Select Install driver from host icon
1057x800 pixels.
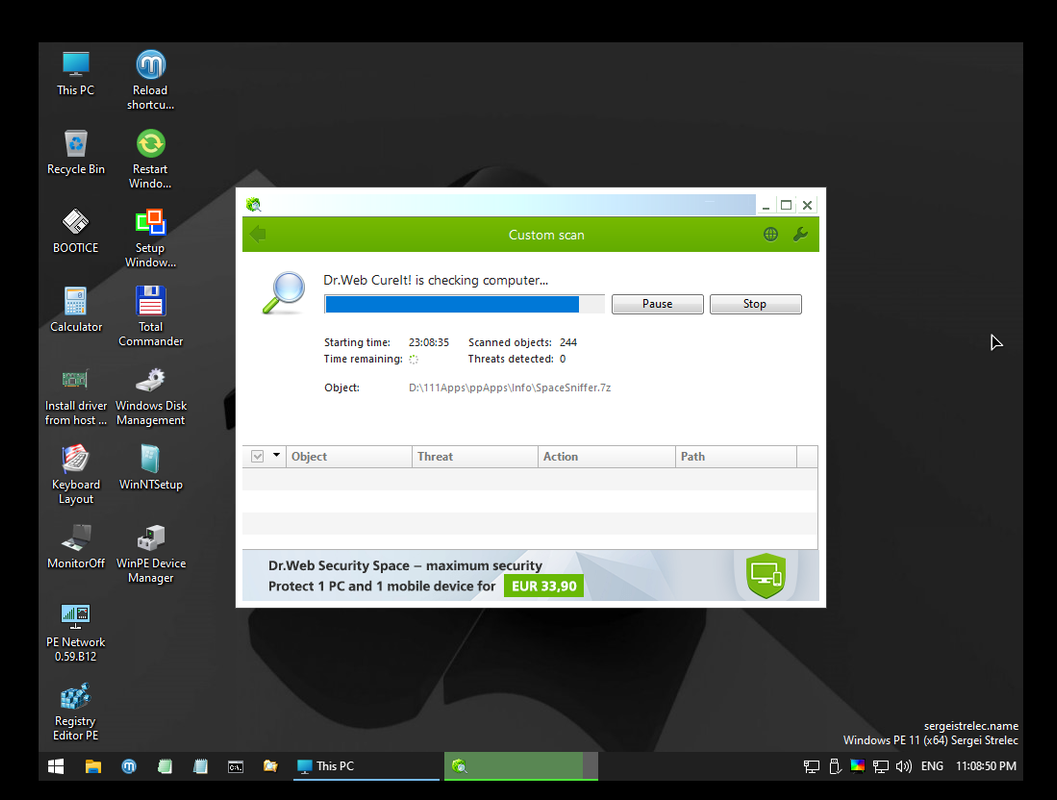tap(76, 396)
